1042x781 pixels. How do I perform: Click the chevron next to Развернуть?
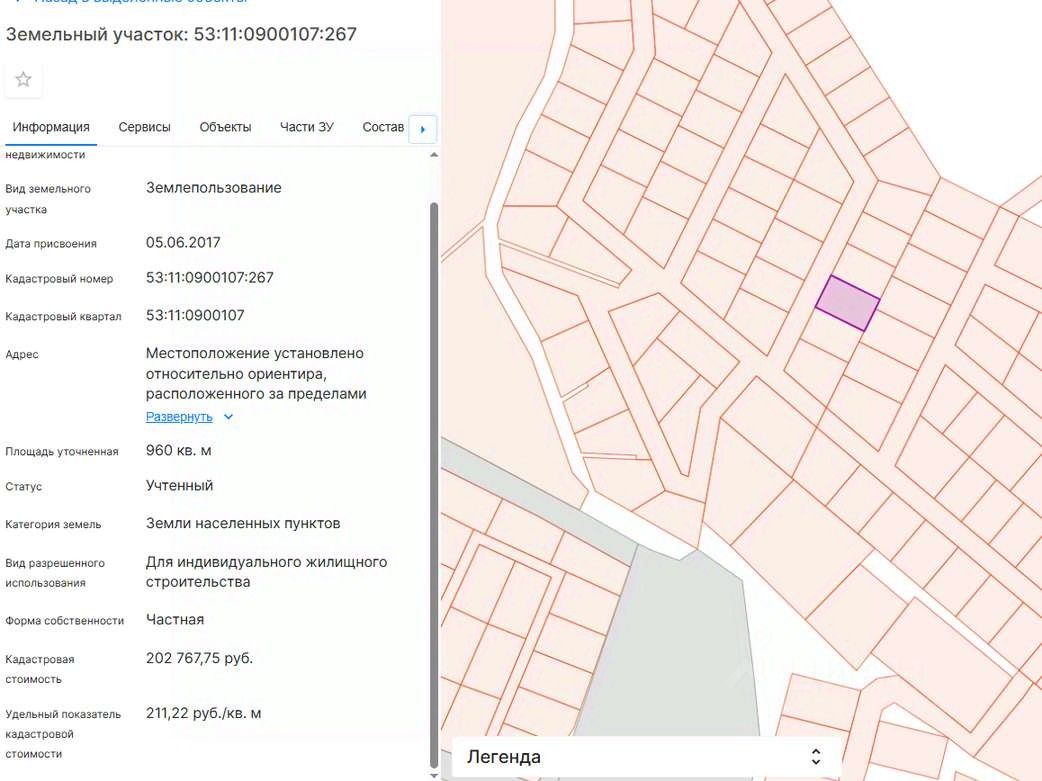pyautogui.click(x=228, y=417)
